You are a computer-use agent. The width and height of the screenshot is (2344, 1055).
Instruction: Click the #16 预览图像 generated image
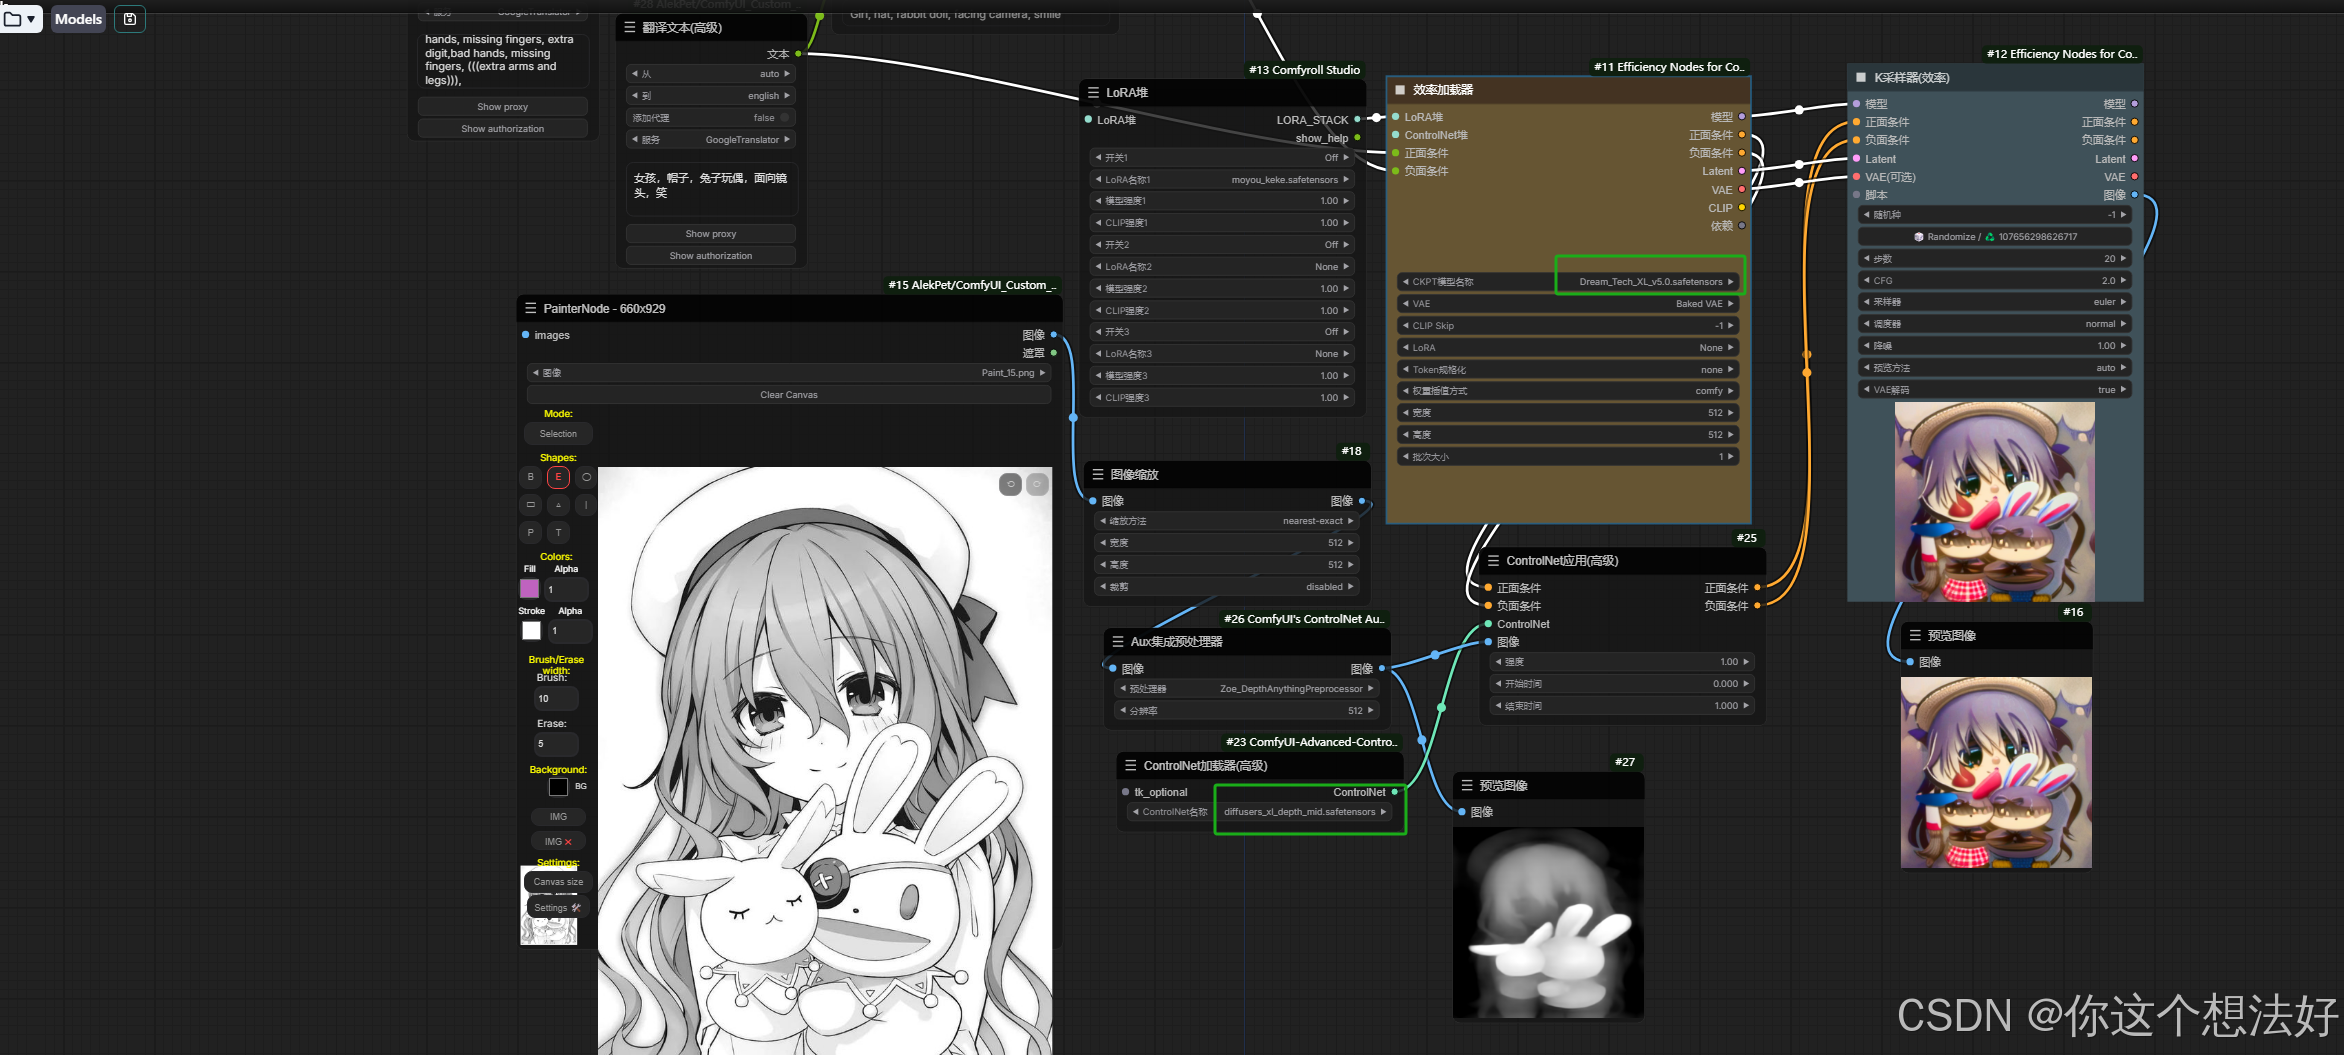click(x=1995, y=772)
